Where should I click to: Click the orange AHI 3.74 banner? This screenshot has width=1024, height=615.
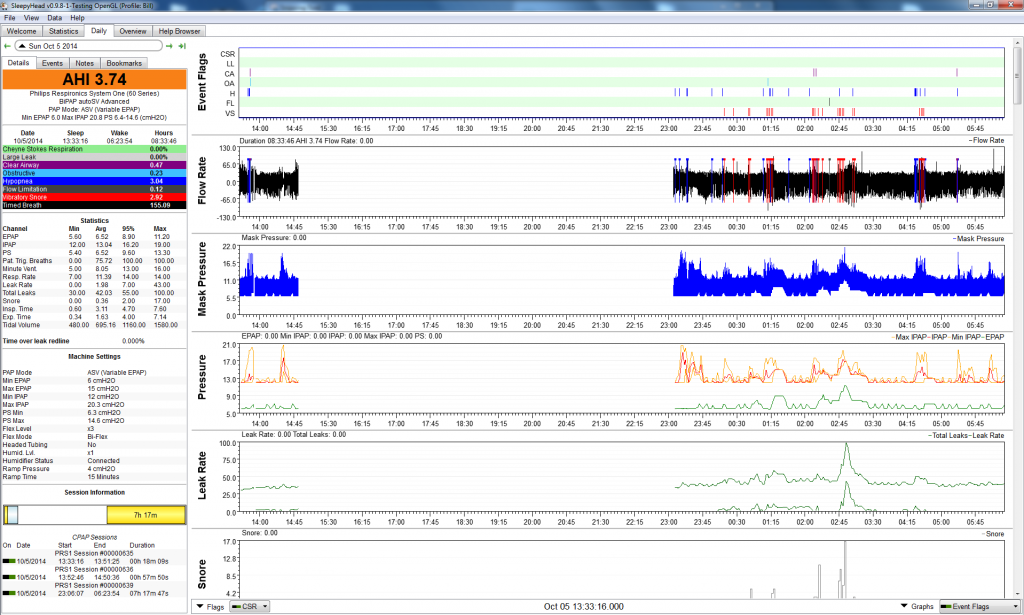pyautogui.click(x=95, y=79)
